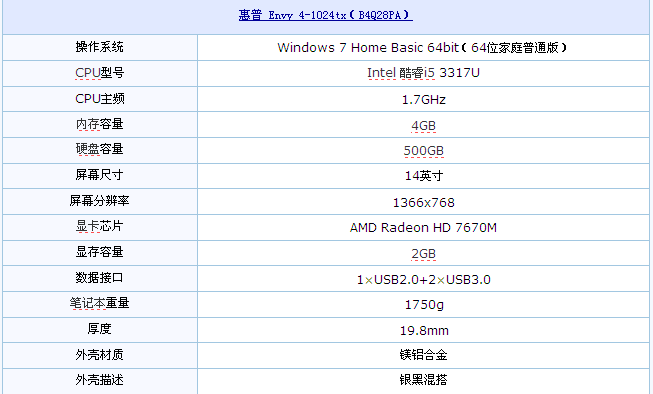Click the 2GB video memory value
The image size is (653, 394).
423,254
